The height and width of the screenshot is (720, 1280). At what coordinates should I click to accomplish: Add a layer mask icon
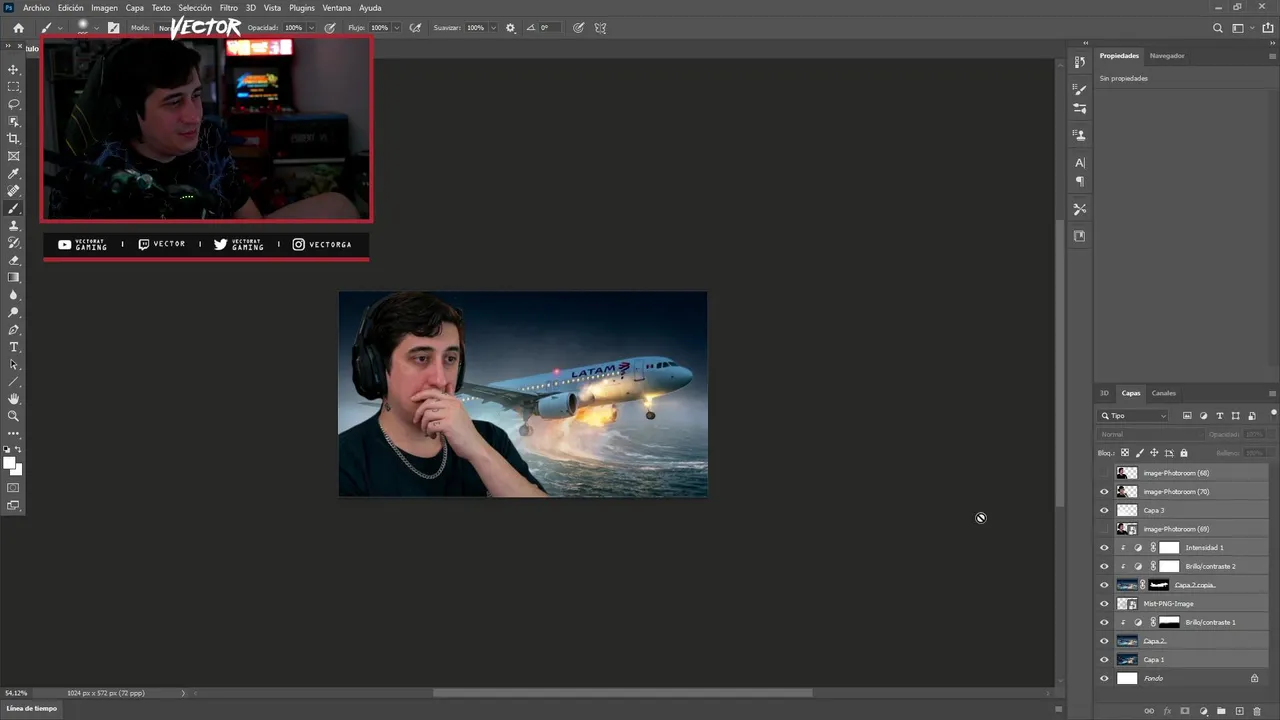tap(1185, 711)
